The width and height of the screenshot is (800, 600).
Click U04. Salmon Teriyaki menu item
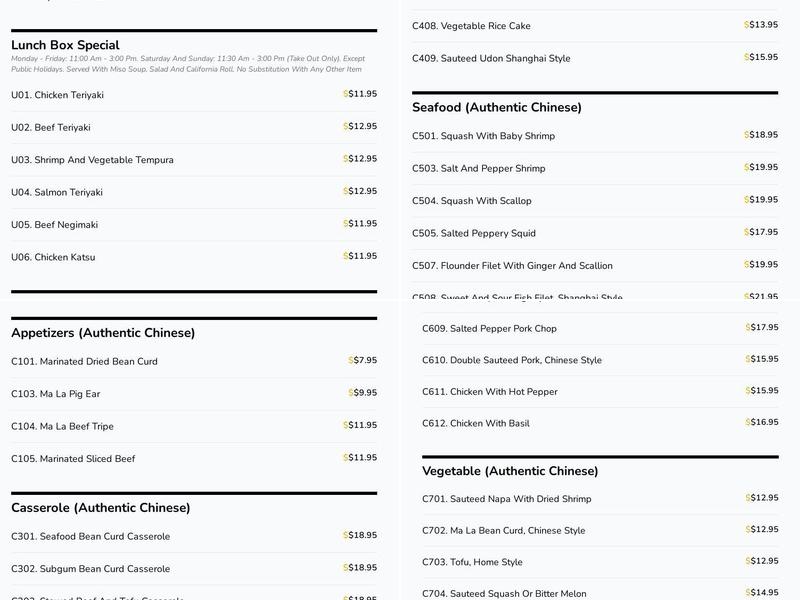(57, 192)
